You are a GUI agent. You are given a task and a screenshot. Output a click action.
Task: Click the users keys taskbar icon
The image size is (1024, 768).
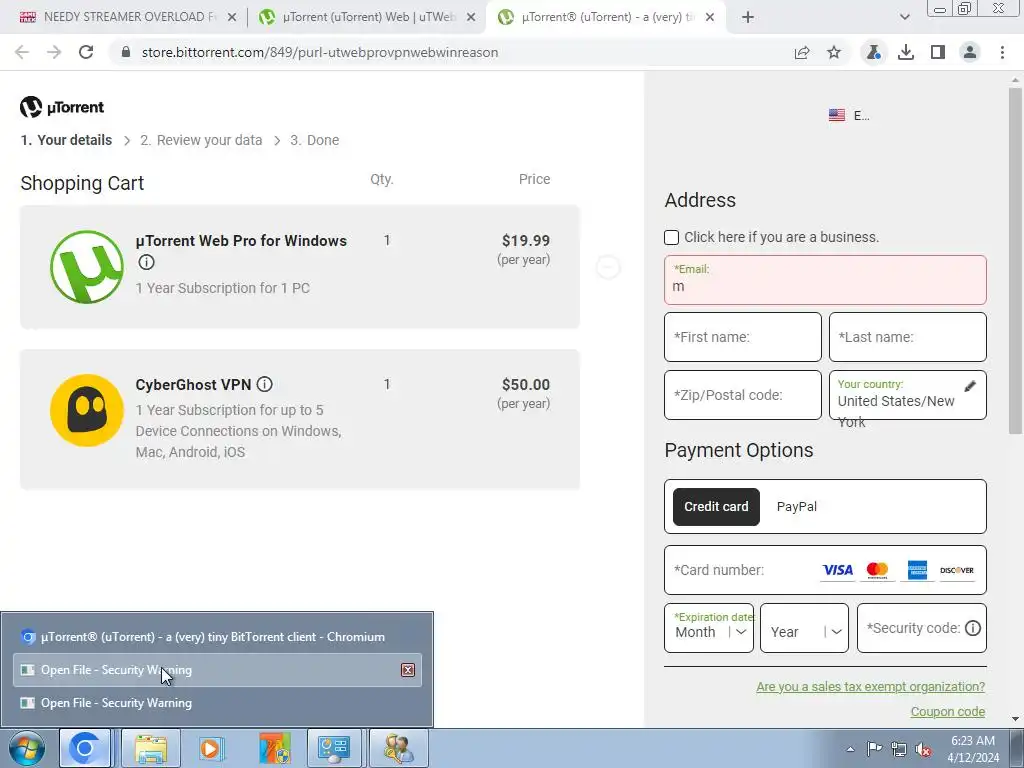[x=398, y=748]
